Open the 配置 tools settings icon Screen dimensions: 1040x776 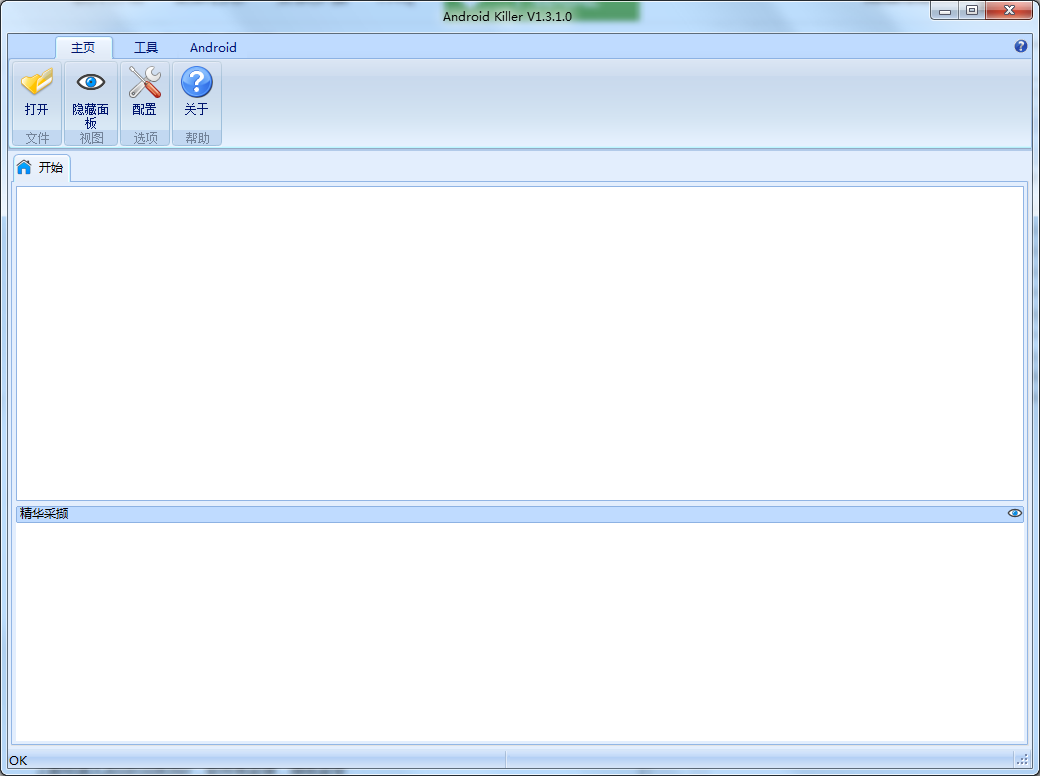145,93
